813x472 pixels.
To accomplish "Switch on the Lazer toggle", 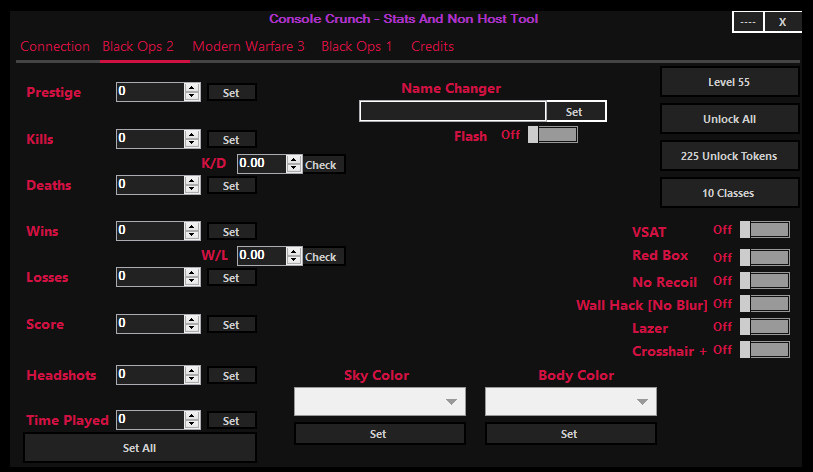I will tap(765, 327).
